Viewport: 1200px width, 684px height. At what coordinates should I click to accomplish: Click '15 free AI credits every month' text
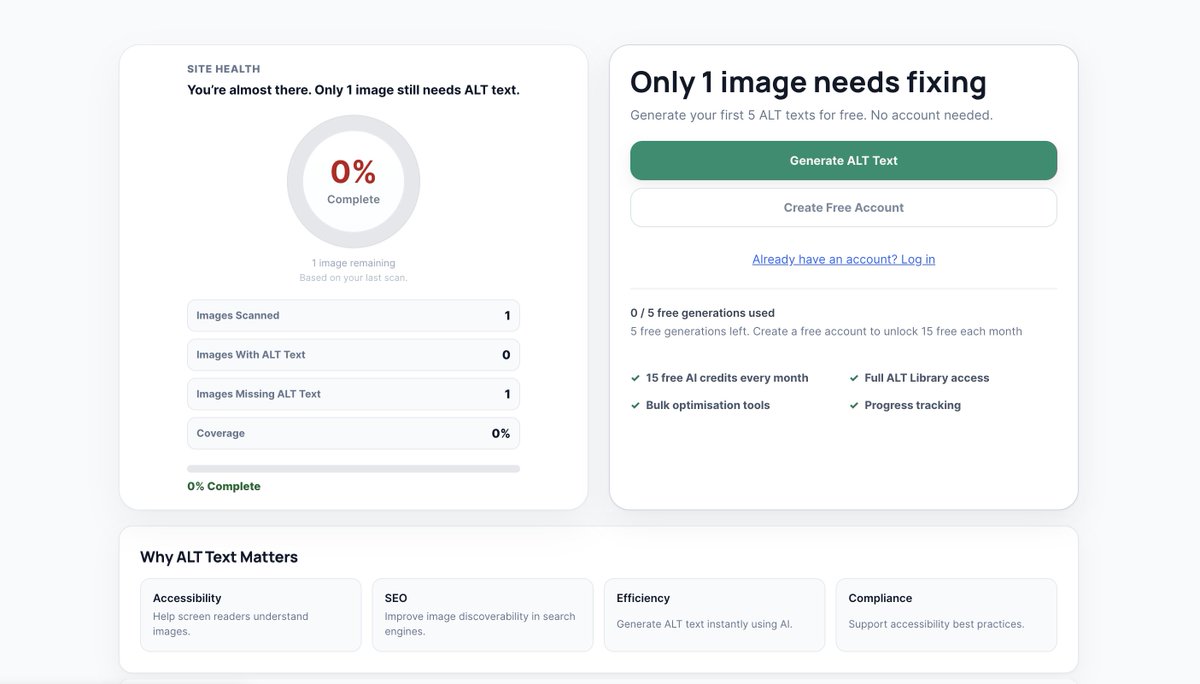(727, 378)
